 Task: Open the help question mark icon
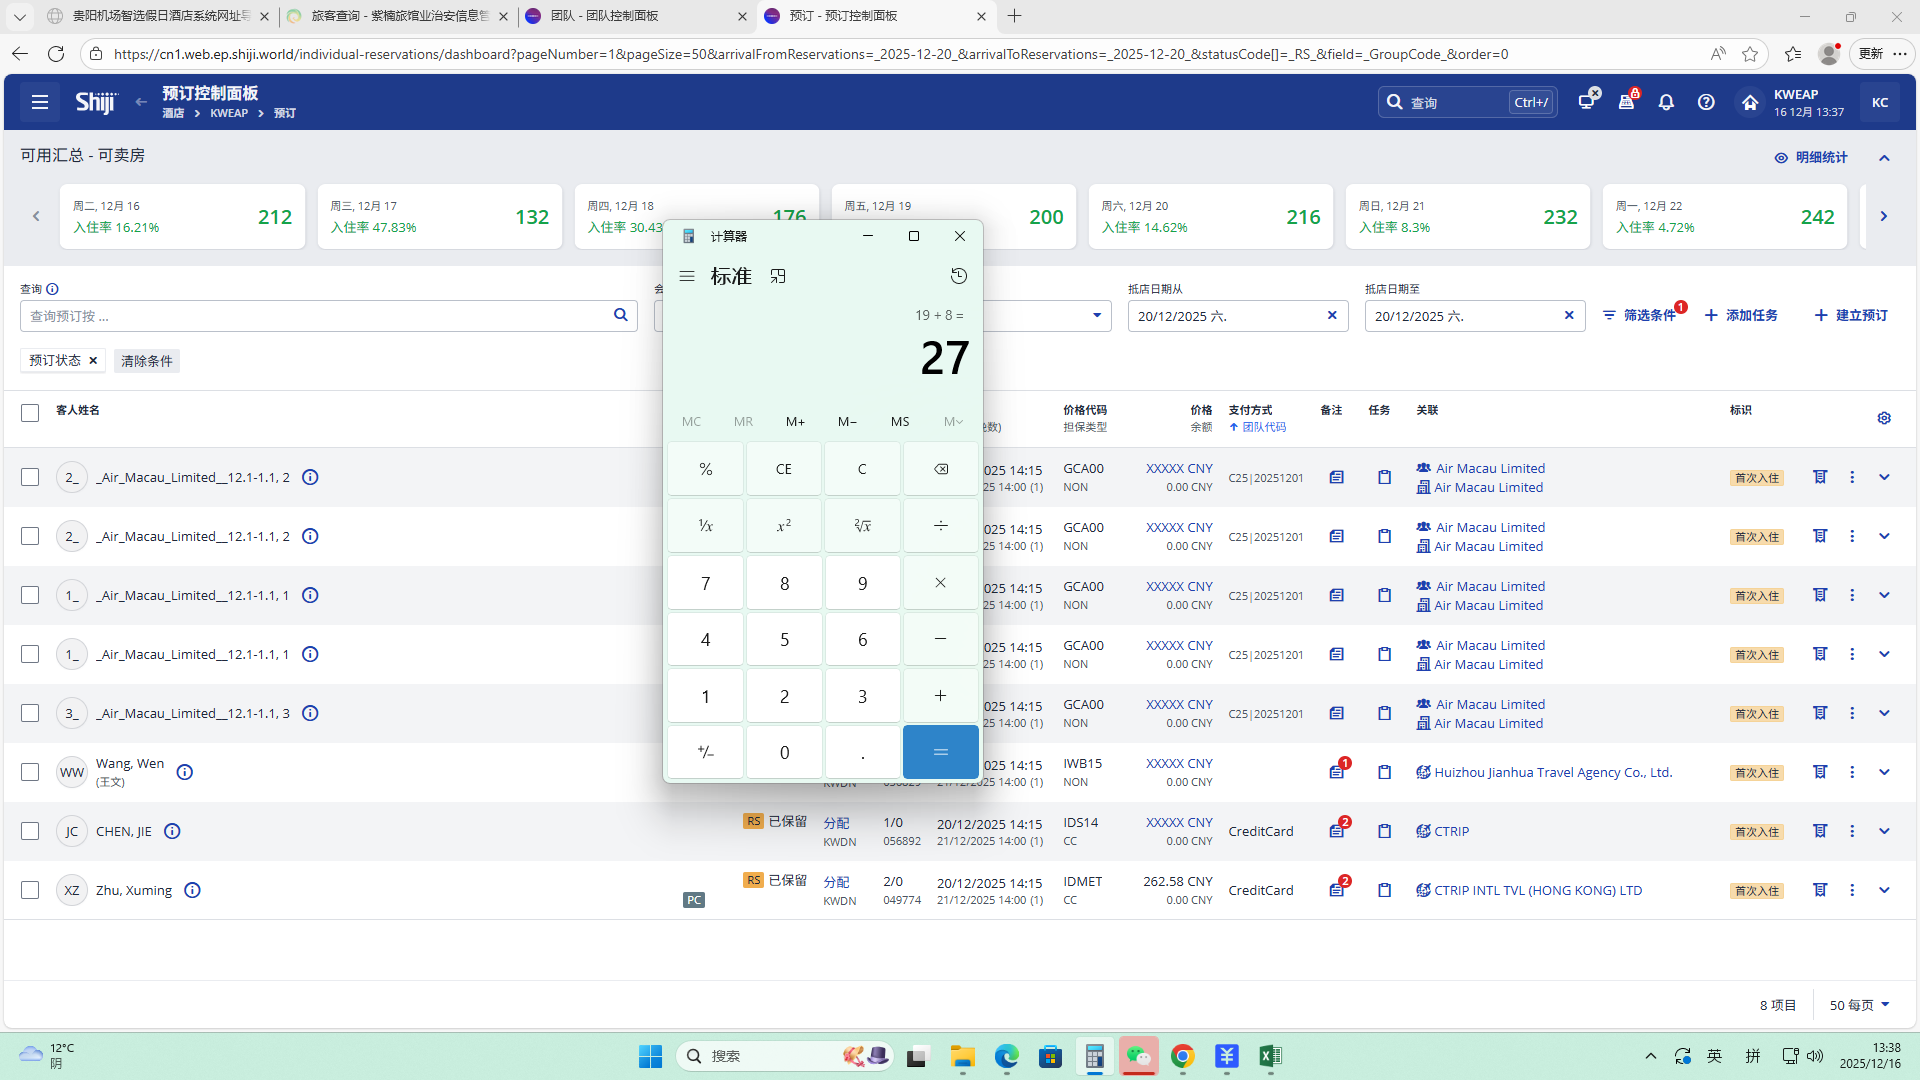click(1706, 102)
